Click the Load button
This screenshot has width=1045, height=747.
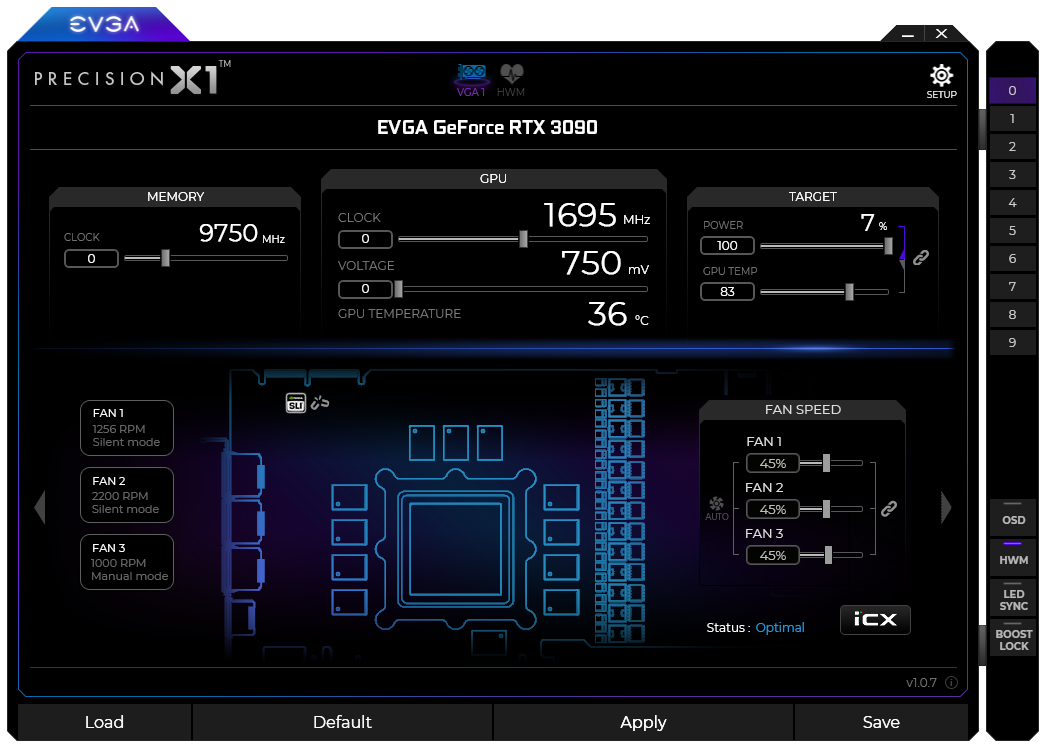tap(105, 722)
